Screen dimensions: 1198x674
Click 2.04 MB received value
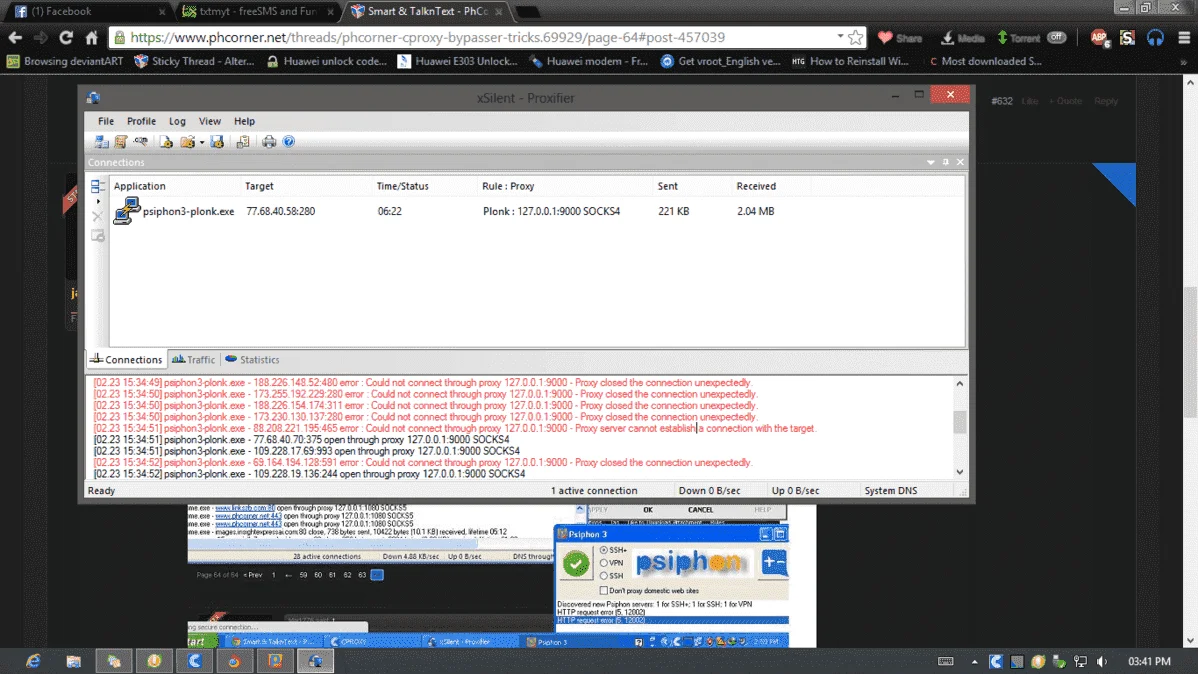tap(756, 212)
